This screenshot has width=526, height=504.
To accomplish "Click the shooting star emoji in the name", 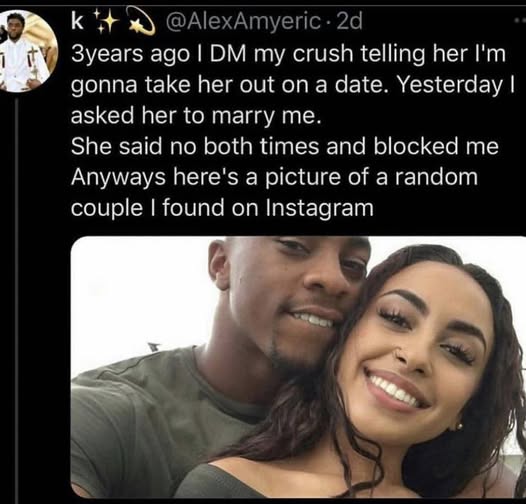I will pyautogui.click(x=142, y=22).
